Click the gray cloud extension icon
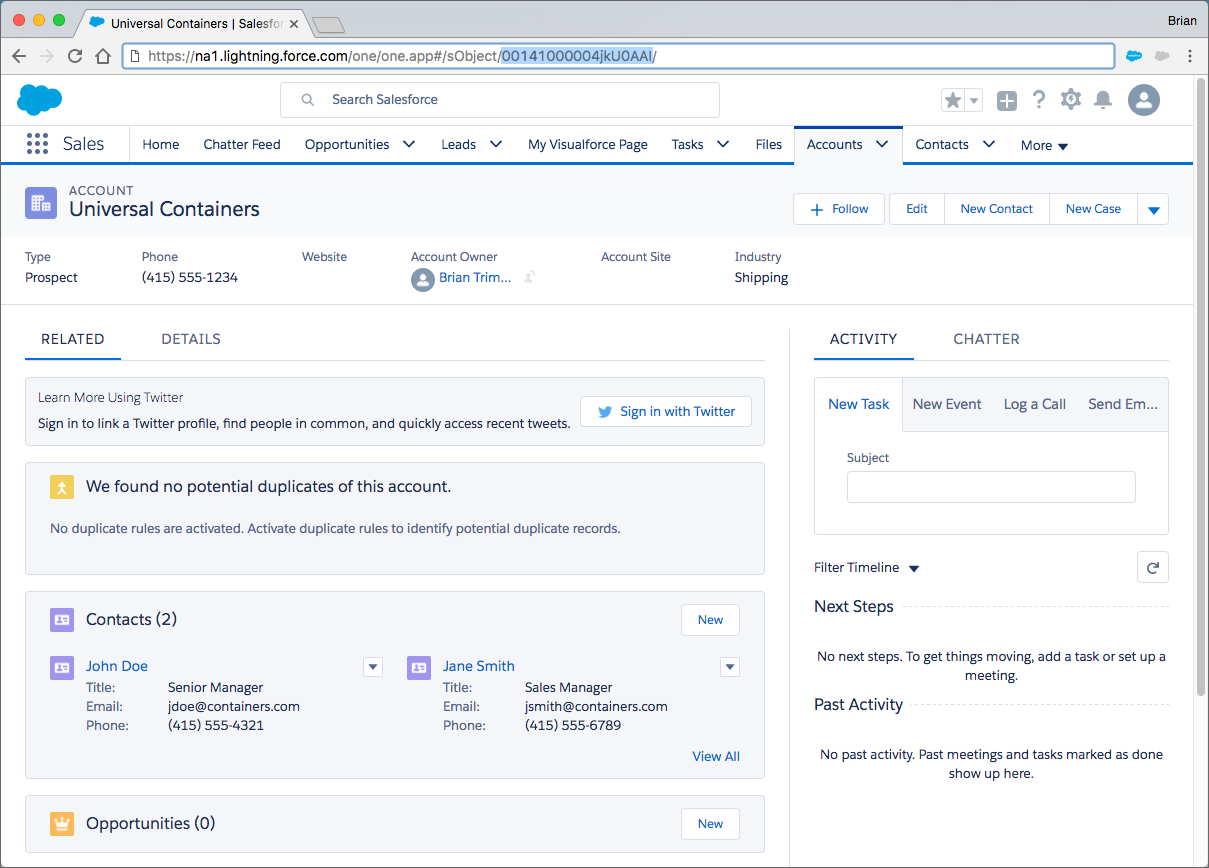The height and width of the screenshot is (868, 1209). 1161,56
